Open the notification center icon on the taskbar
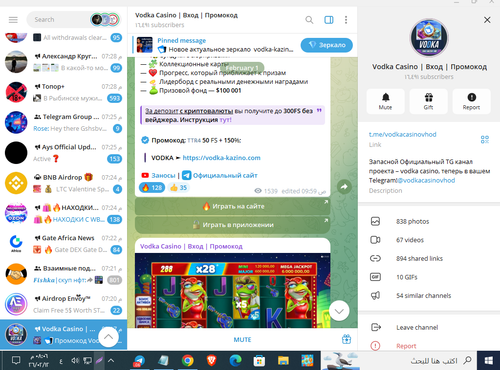Screen dimensions: 500x370 click(16, 360)
